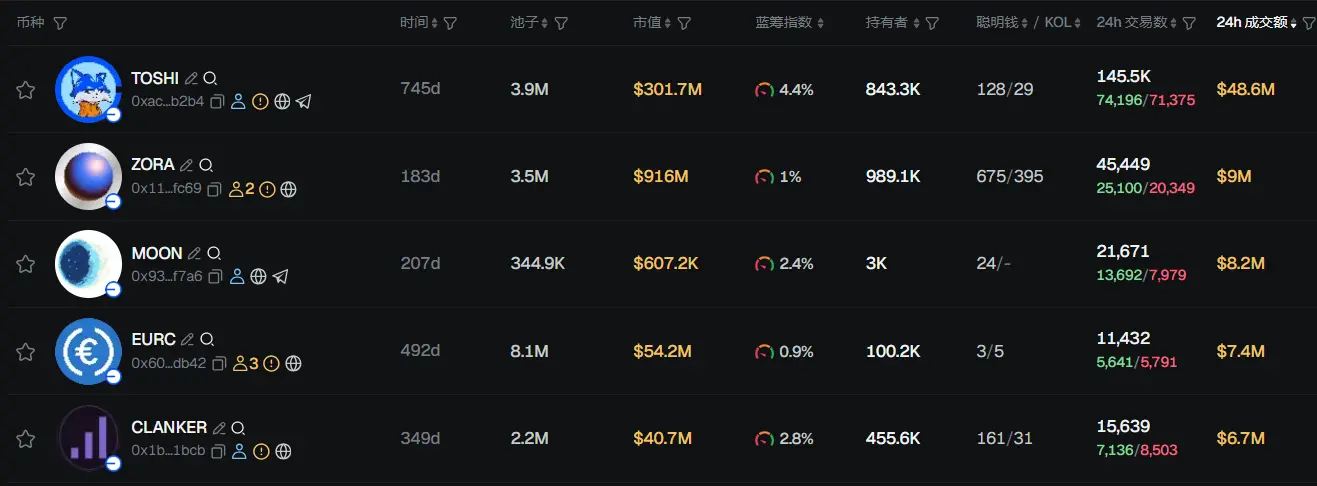Image resolution: width=1317 pixels, height=486 pixels.
Task: Open the MOON website globe icon
Action: tap(259, 276)
